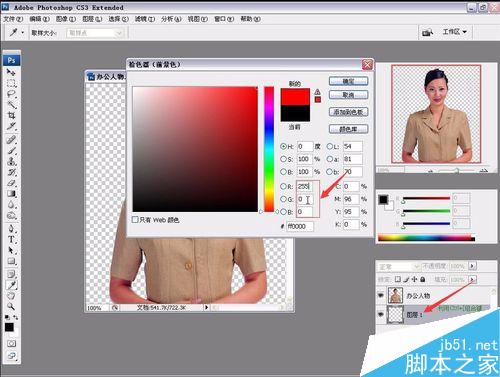Select the Clone Stamp tool
Image resolution: width=500 pixels, height=377 pixels.
click(x=11, y=161)
